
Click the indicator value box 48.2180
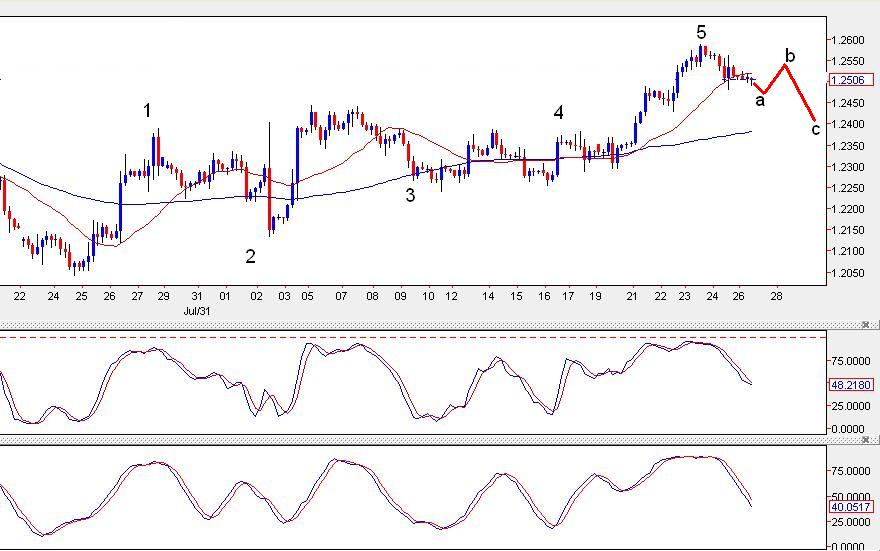pyautogui.click(x=851, y=385)
